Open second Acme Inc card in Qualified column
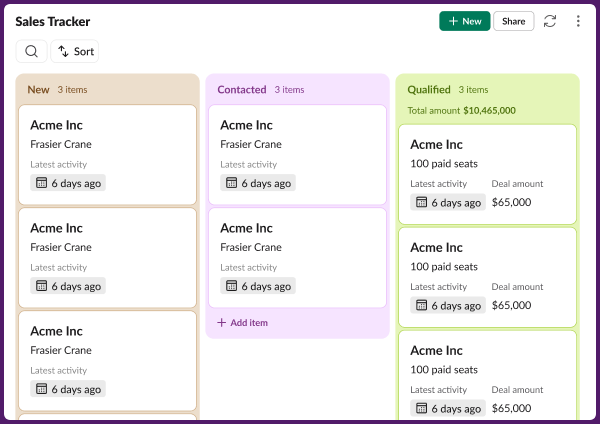 (487, 277)
